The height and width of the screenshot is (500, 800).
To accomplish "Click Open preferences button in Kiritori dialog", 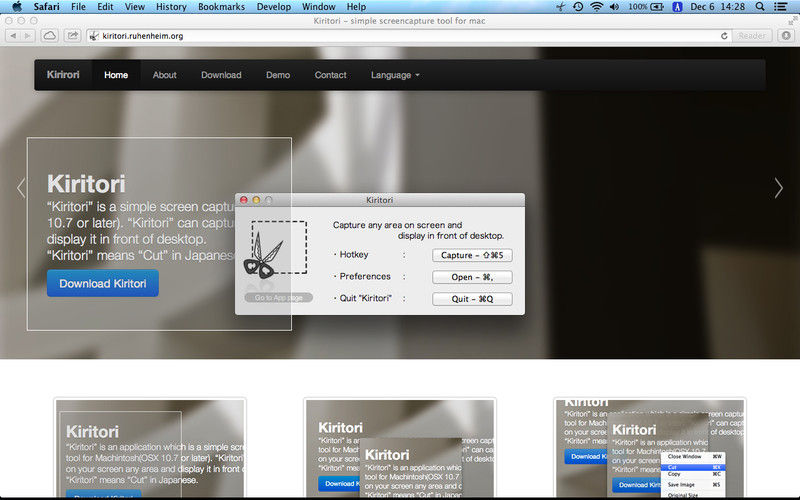I will (x=472, y=277).
